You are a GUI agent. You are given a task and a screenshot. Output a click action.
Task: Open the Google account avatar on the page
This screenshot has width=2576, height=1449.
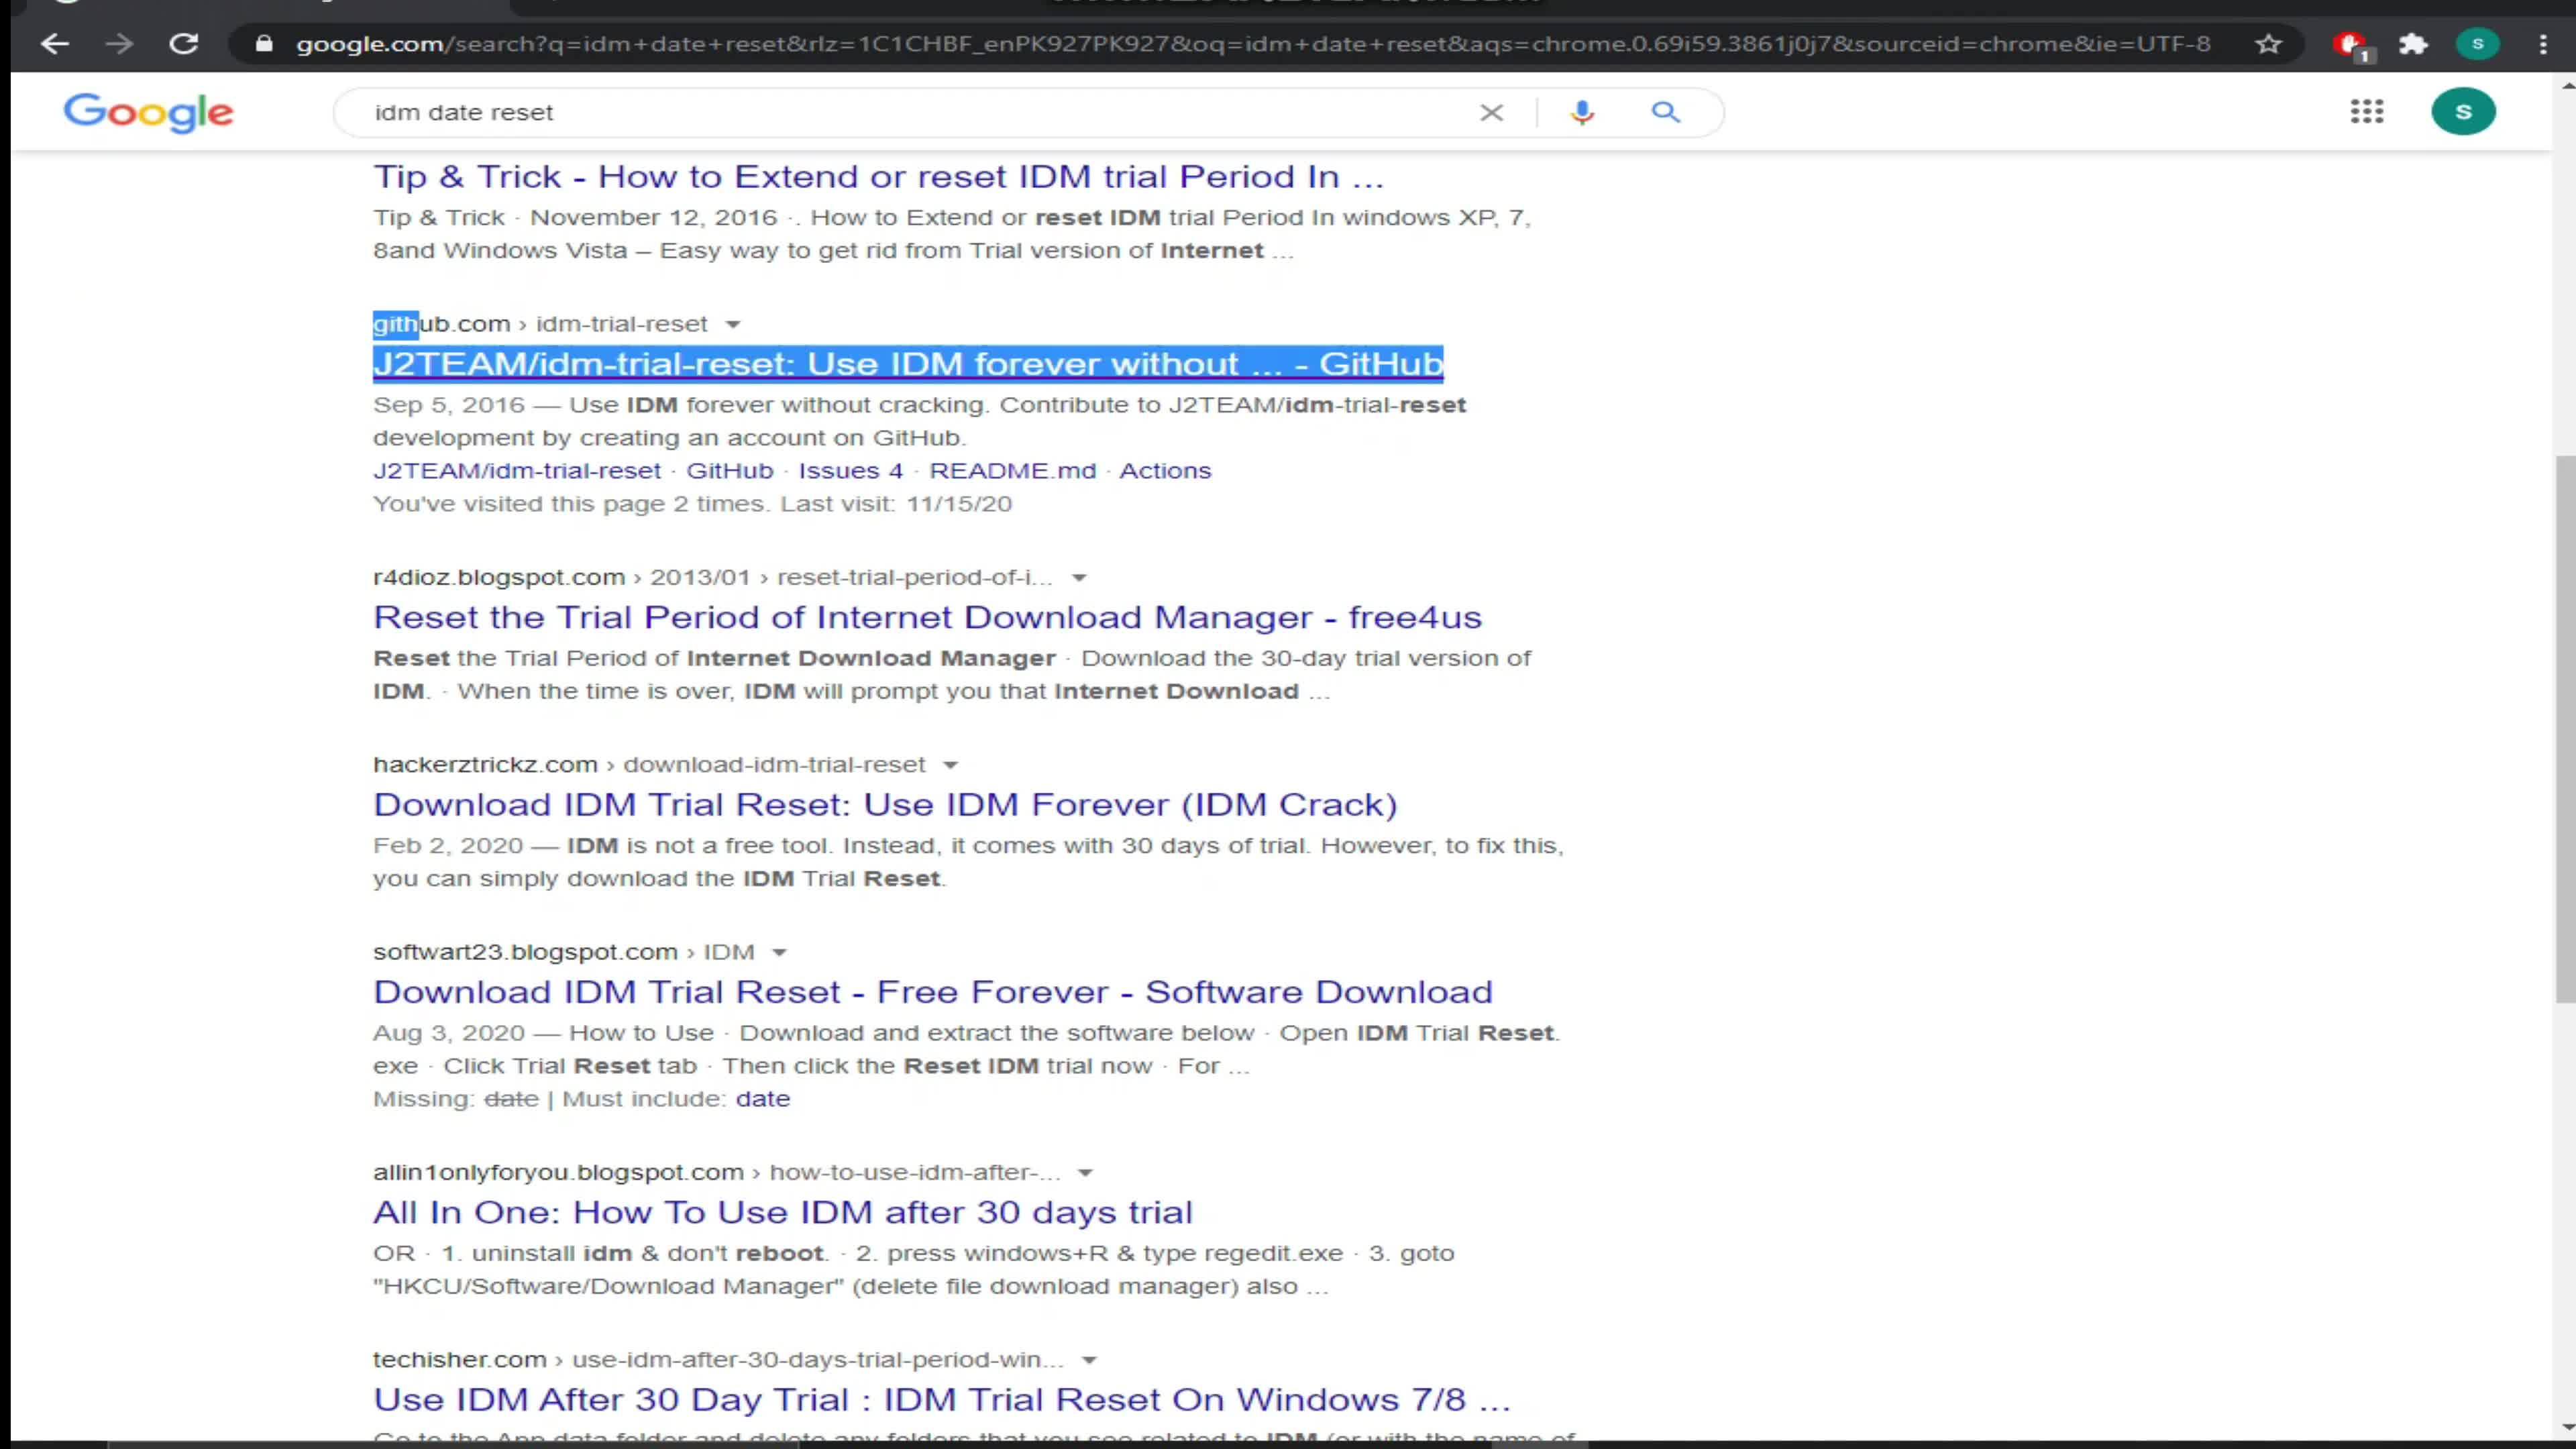click(2463, 111)
